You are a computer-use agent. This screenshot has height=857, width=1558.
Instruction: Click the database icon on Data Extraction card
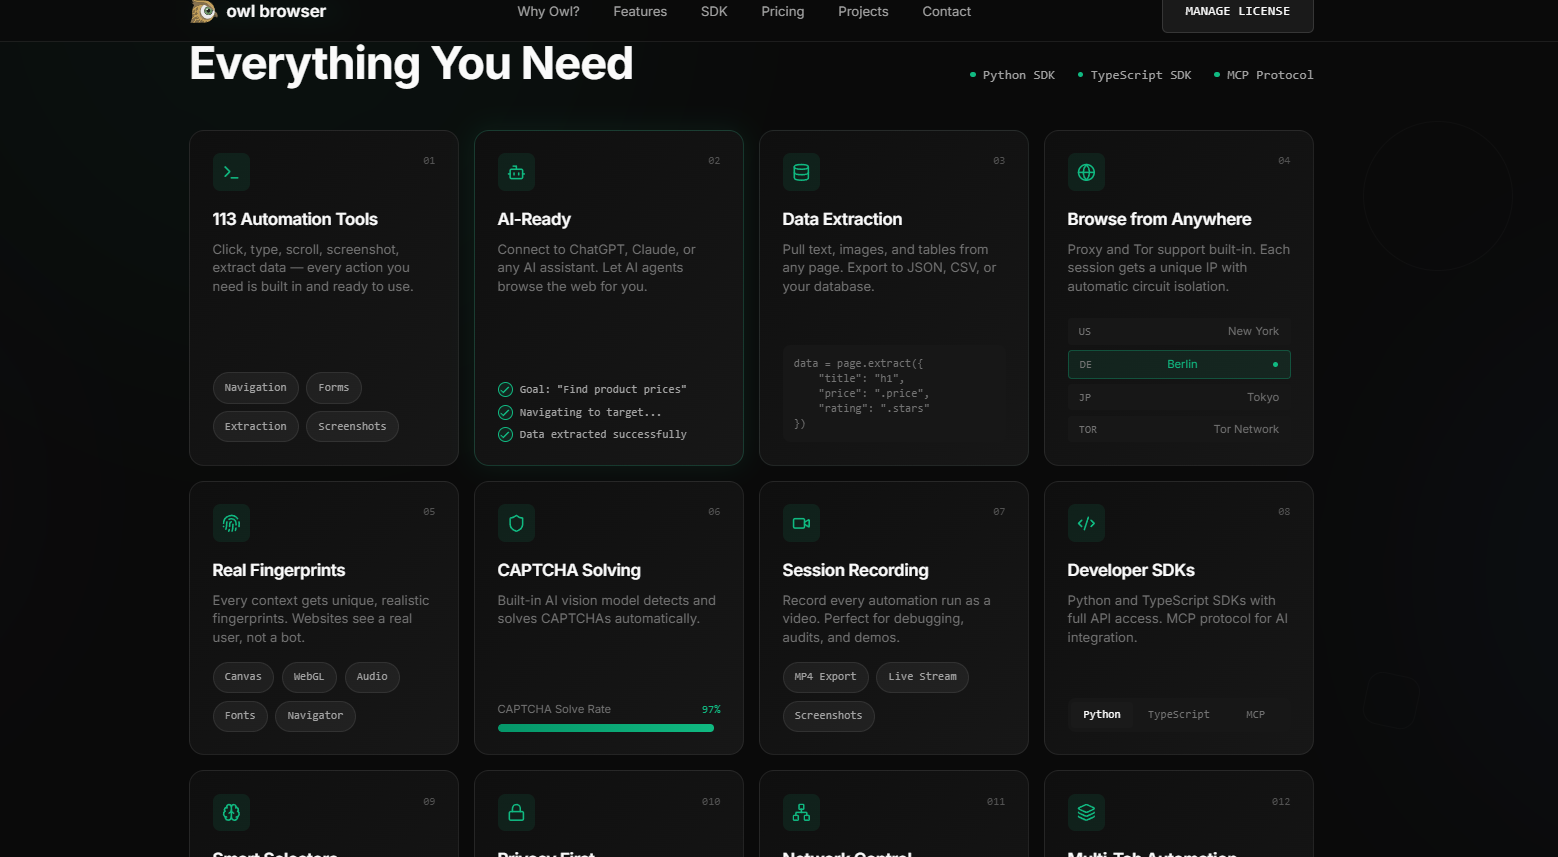(x=801, y=172)
